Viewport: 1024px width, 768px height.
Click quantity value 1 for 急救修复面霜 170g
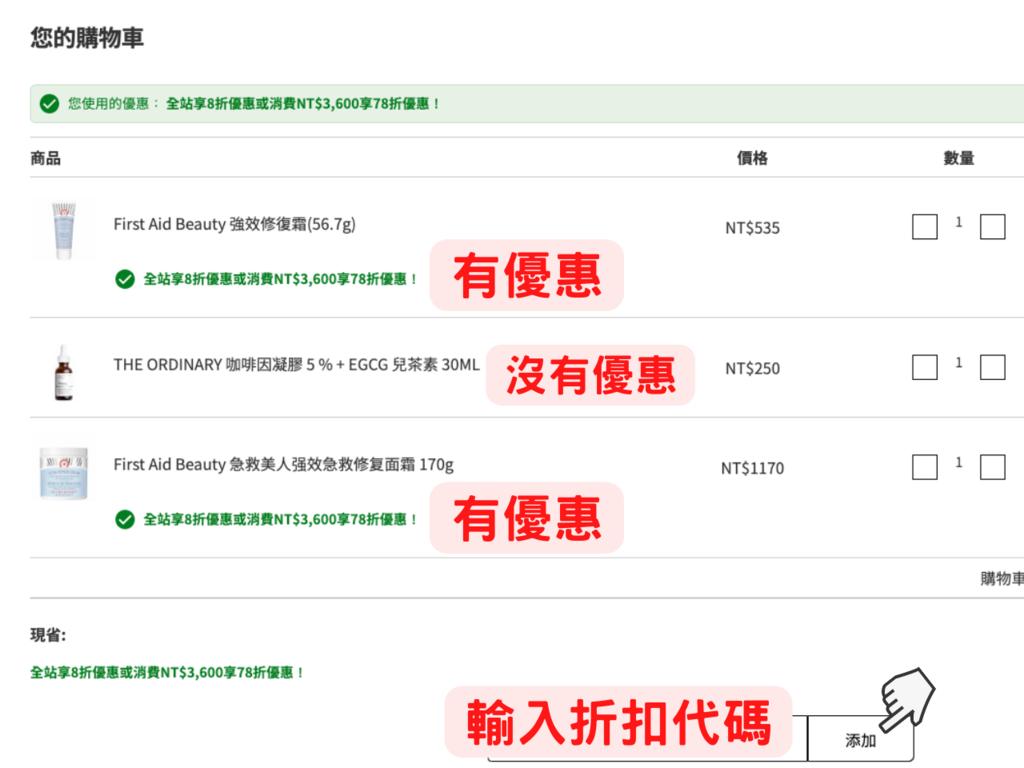tap(959, 462)
